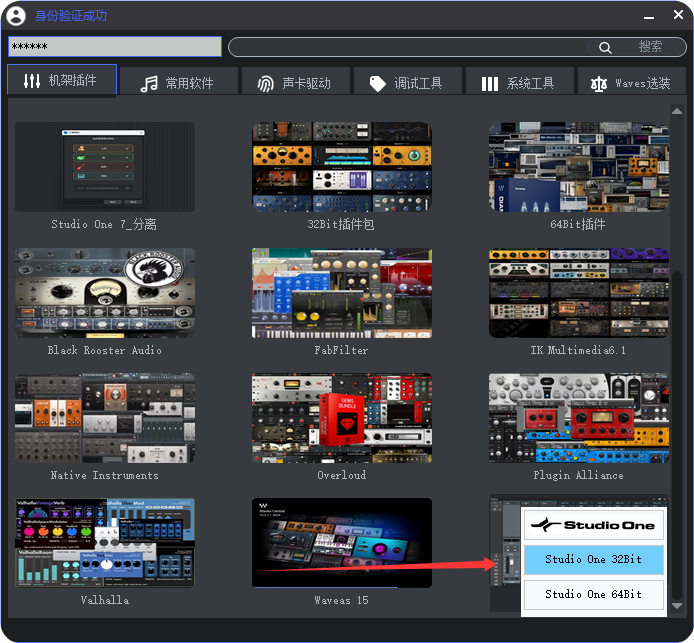Switch to the 系统工具 tab
The image size is (694, 643).
pyautogui.click(x=520, y=81)
